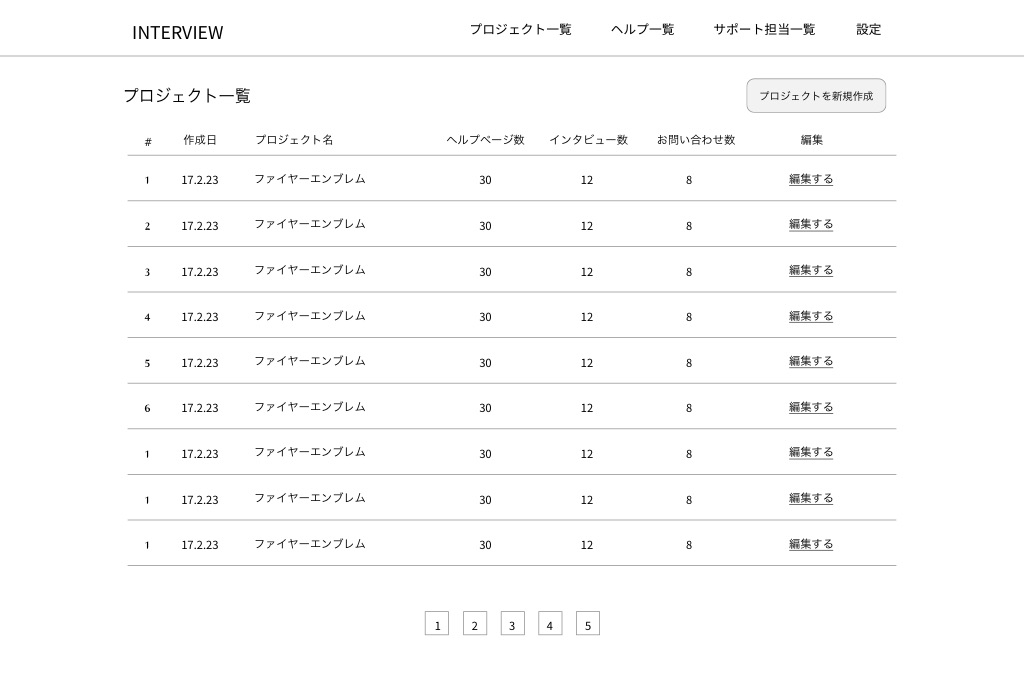Image resolution: width=1024 pixels, height=680 pixels.
Task: Open 設定 in the top navigation
Action: click(x=869, y=29)
